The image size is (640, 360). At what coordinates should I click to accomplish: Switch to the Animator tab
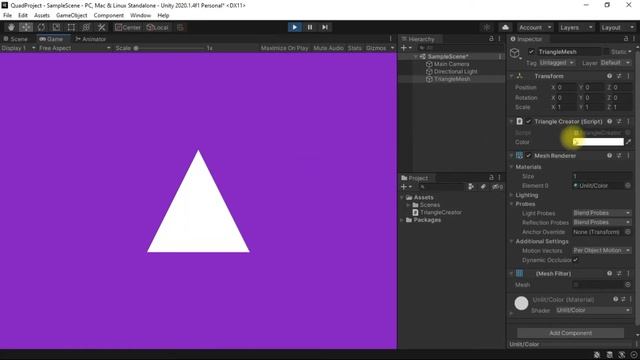click(x=91, y=39)
